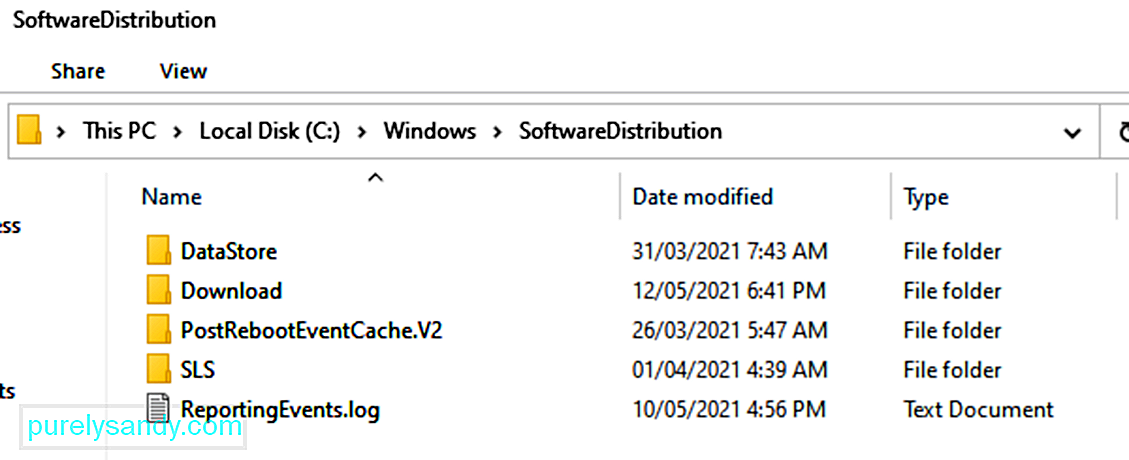This screenshot has height=460, width=1129.
Task: Go to Windows in the breadcrumb path
Action: coord(429,131)
